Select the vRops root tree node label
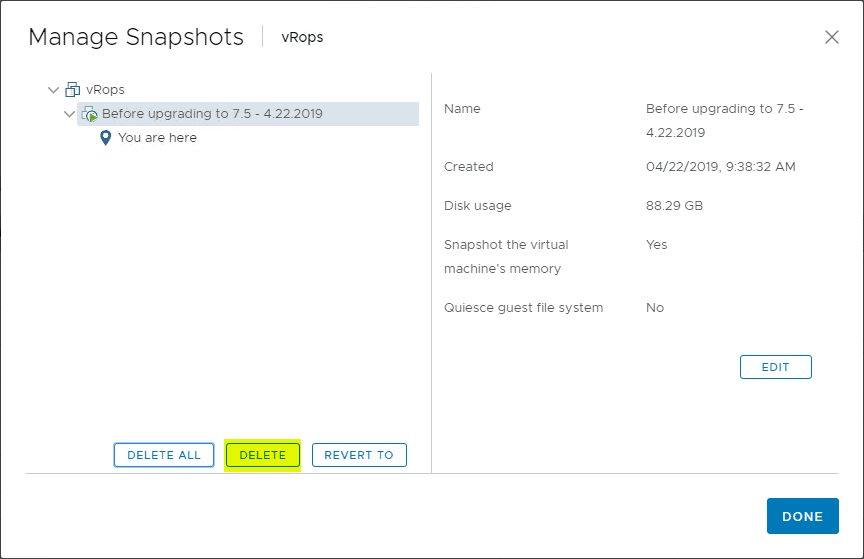 click(x=105, y=90)
